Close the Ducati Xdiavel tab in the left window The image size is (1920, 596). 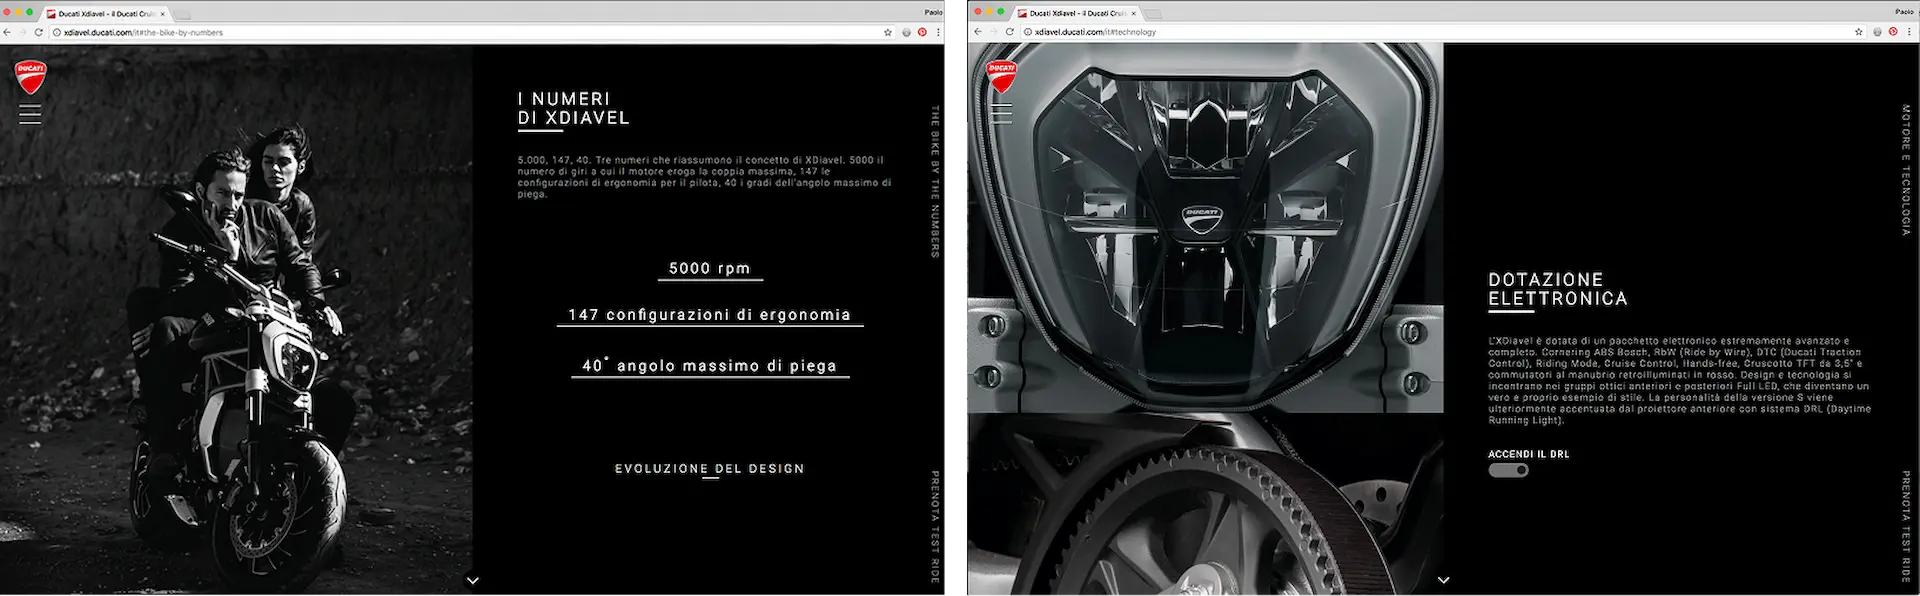[x=163, y=14]
